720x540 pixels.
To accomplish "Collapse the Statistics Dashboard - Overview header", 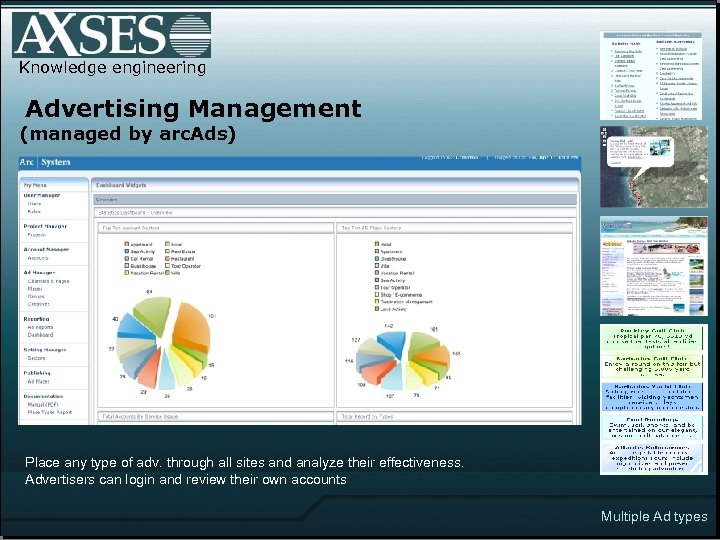I will point(335,213).
